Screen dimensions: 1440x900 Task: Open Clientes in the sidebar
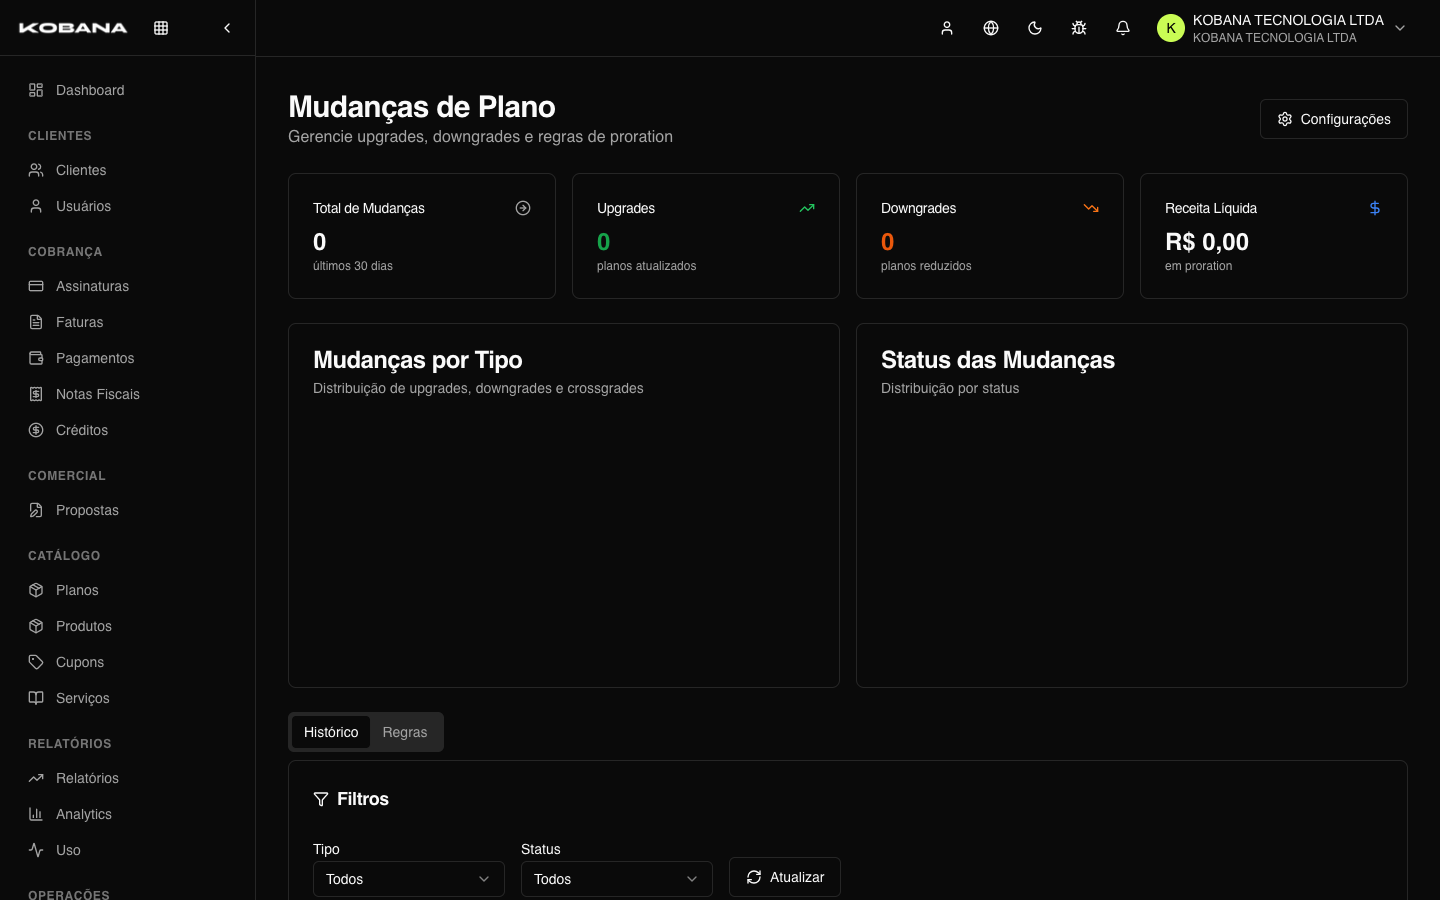[x=127, y=170]
